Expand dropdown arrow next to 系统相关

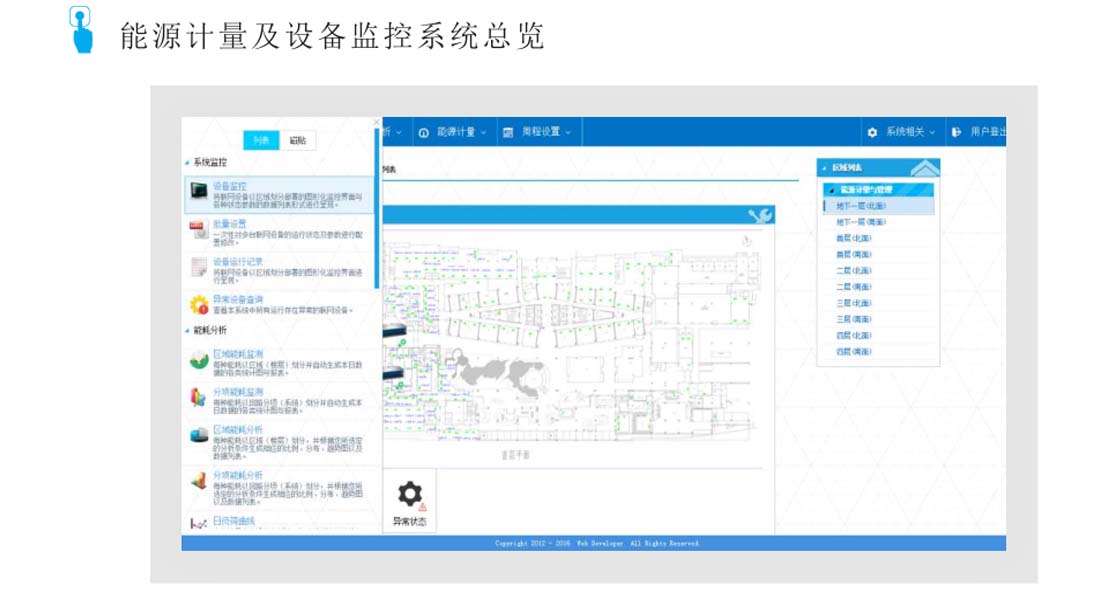(x=932, y=133)
